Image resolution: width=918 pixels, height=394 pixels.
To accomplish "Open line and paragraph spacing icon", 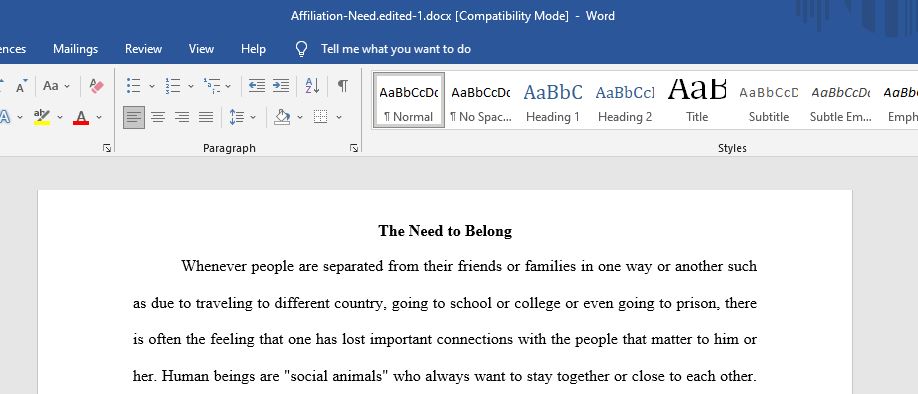I will click(x=237, y=117).
